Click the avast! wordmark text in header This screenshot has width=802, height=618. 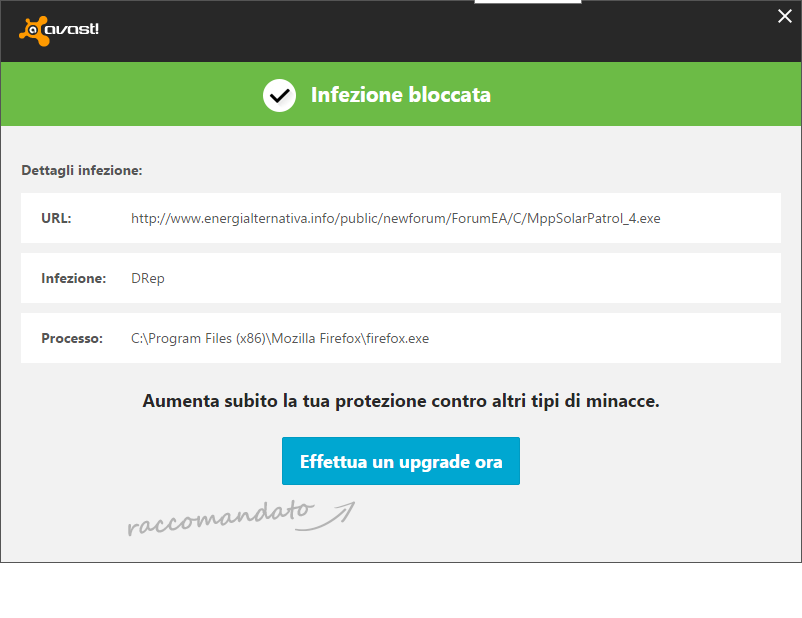point(74,29)
